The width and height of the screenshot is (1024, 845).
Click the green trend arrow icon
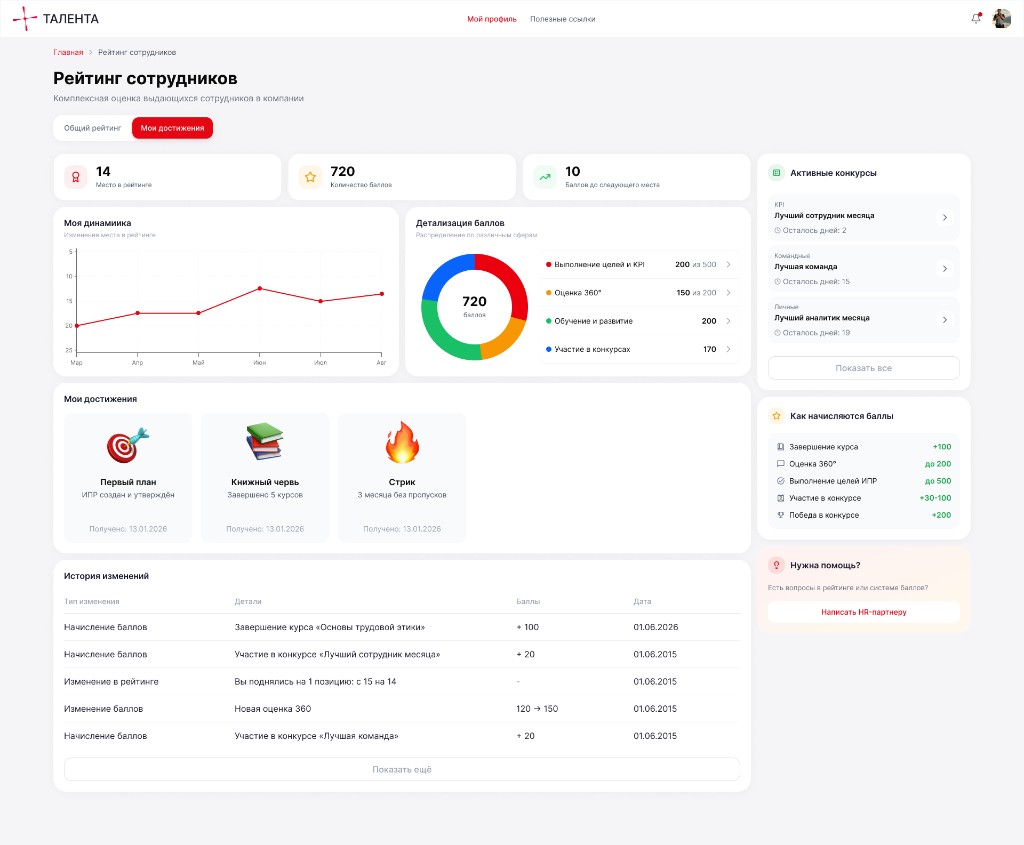[545, 177]
